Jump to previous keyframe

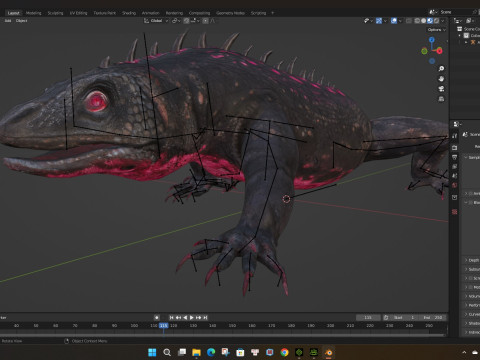pyautogui.click(x=178, y=317)
